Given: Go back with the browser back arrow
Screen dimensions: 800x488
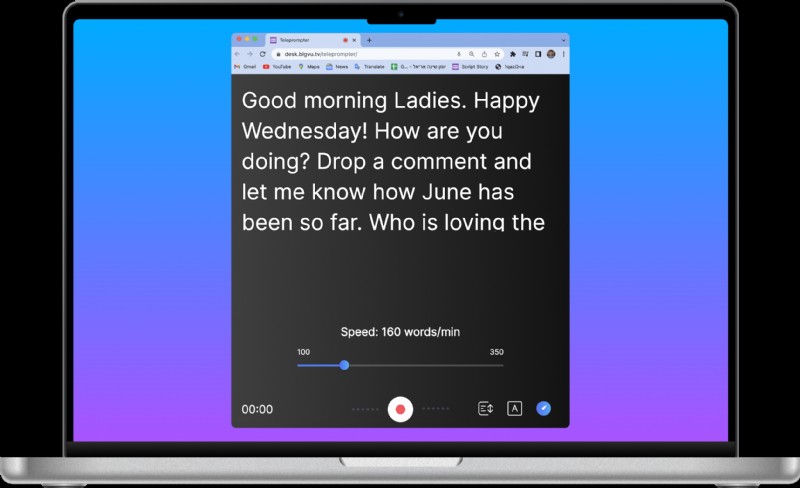Looking at the screenshot, I should (238, 54).
